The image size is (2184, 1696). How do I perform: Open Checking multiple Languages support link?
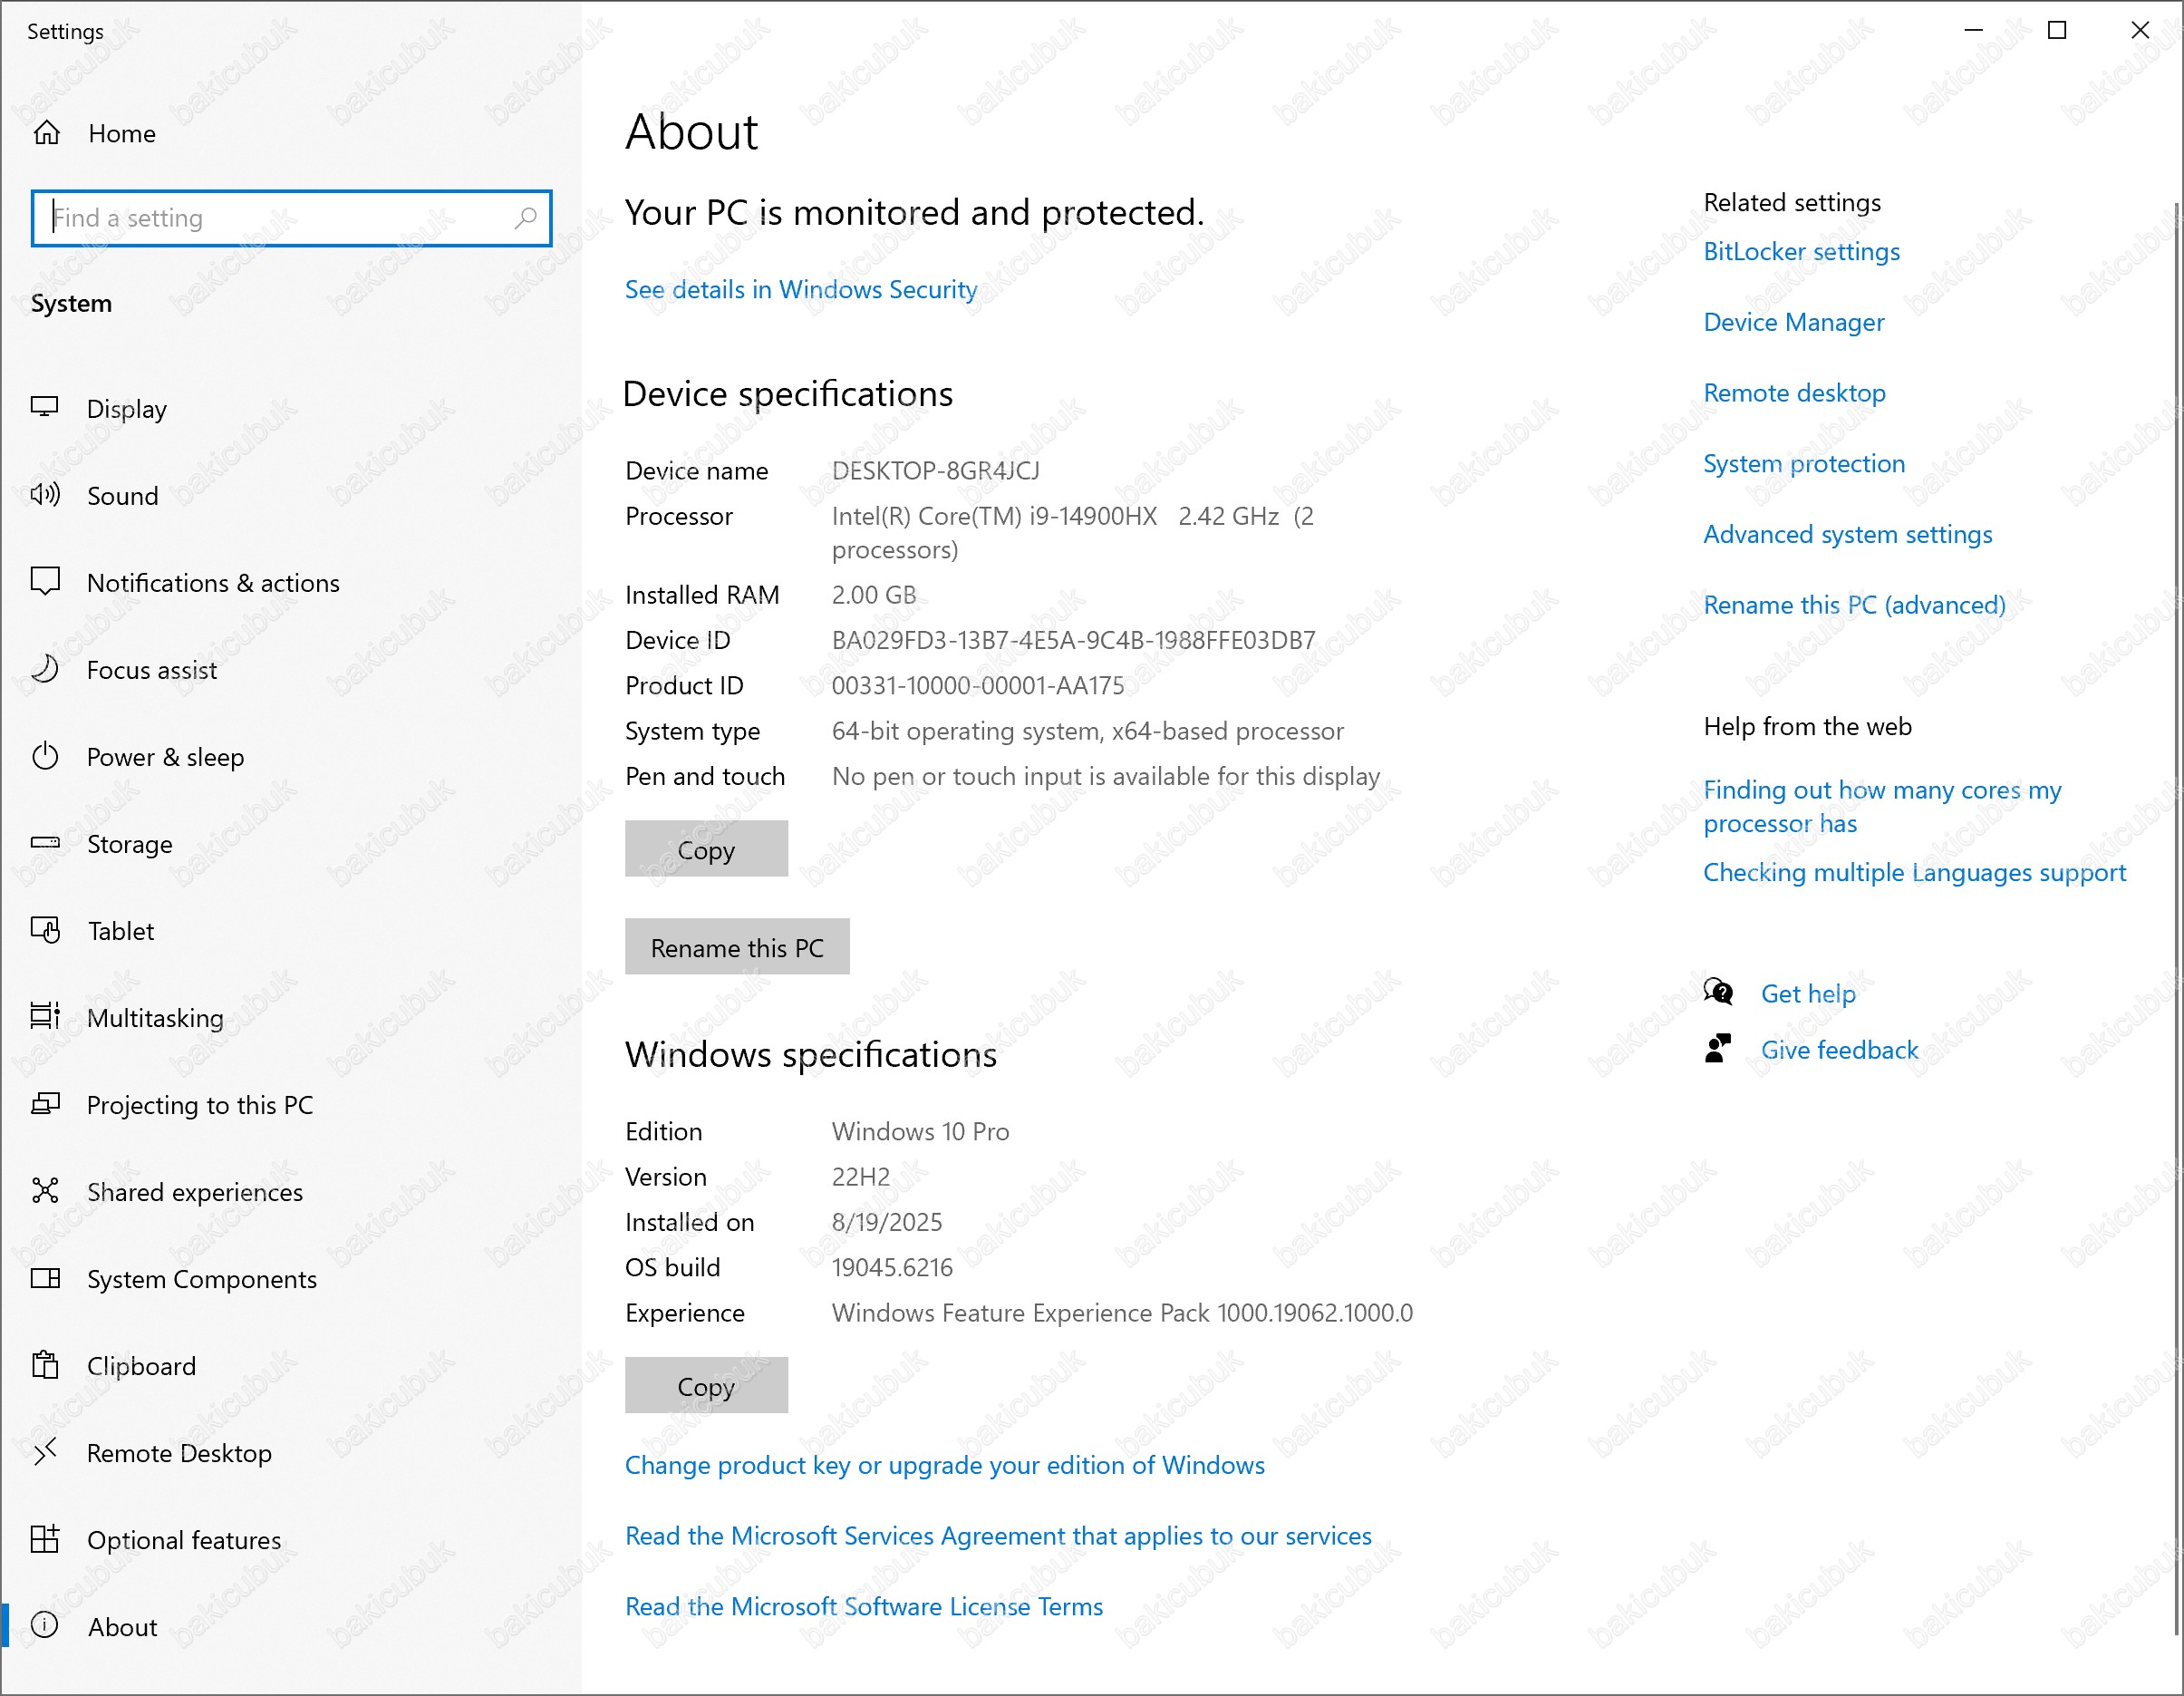(x=1914, y=873)
